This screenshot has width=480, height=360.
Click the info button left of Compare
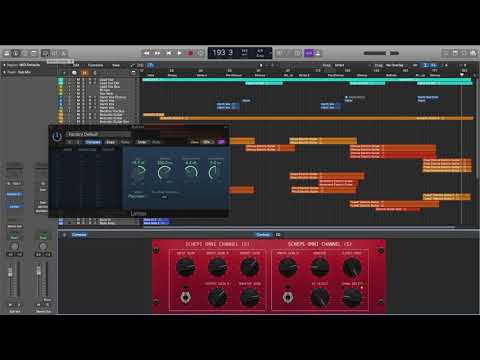(64, 235)
